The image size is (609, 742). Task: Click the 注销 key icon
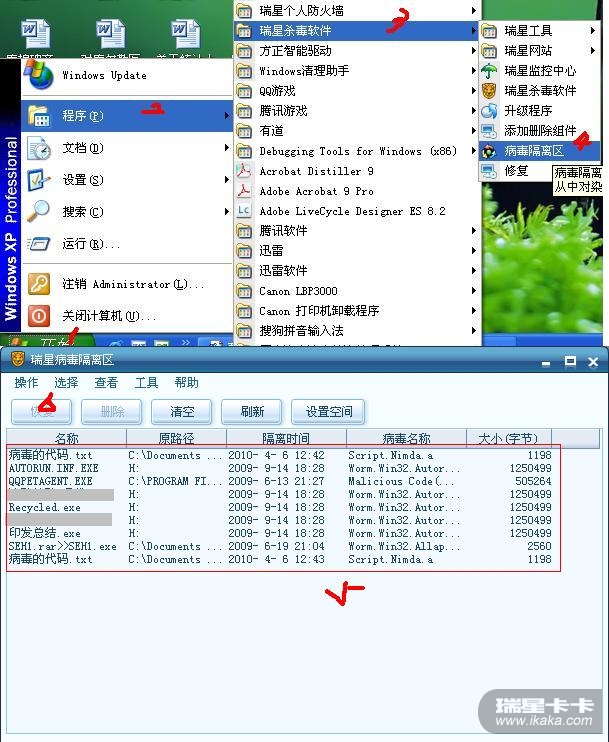(39, 284)
